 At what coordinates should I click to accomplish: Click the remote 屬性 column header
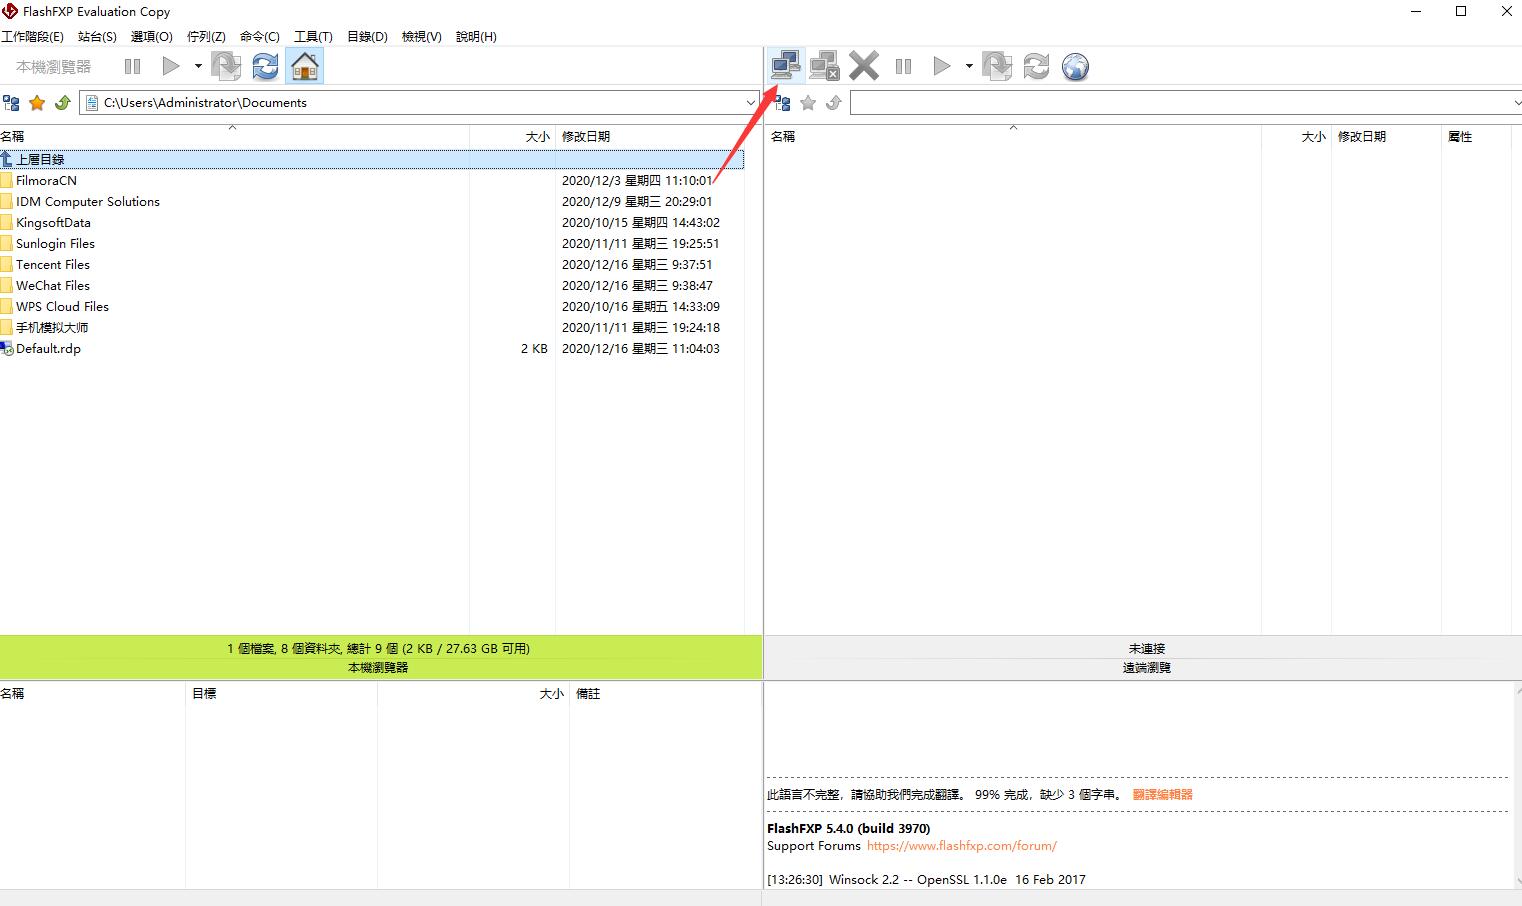[x=1475, y=136]
